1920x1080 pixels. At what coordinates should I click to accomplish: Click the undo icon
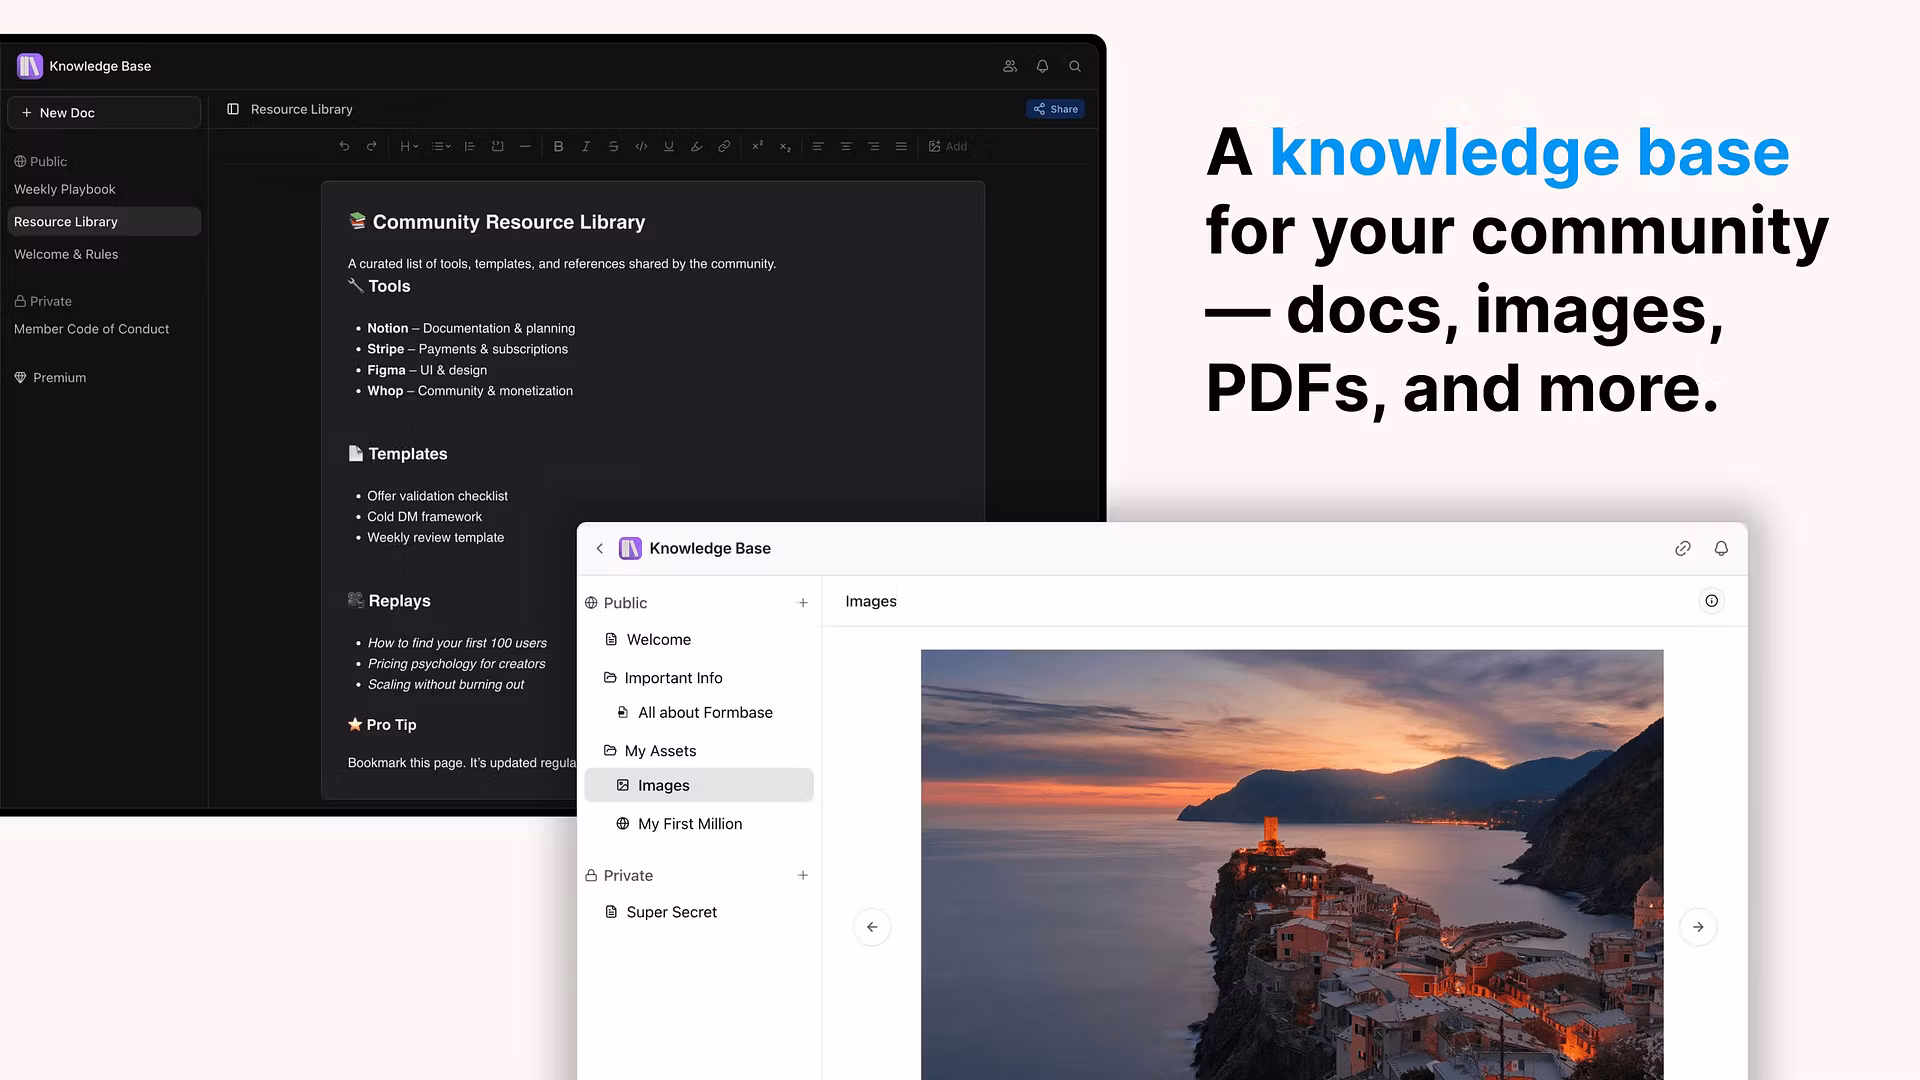(x=344, y=146)
